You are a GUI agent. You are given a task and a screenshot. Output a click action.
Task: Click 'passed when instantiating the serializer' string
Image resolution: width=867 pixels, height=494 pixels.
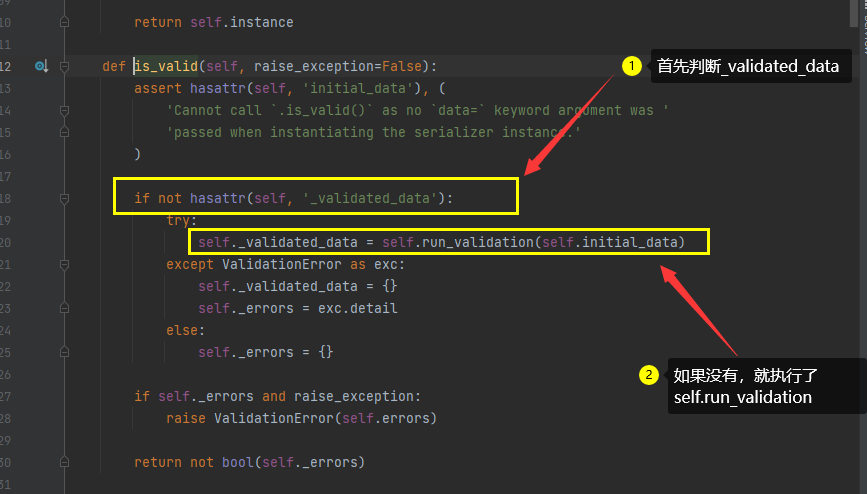(373, 133)
